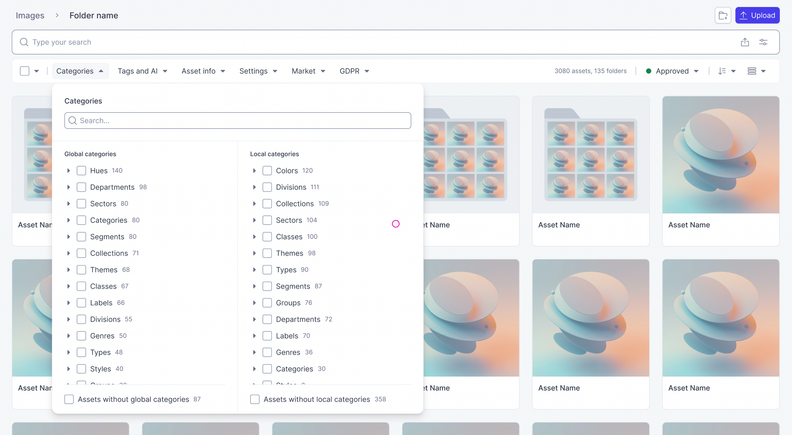Open the Tags and AI filter

point(142,71)
